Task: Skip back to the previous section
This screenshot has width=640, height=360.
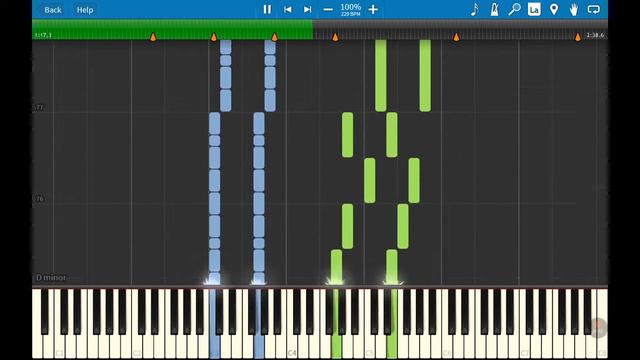Action: (287, 9)
